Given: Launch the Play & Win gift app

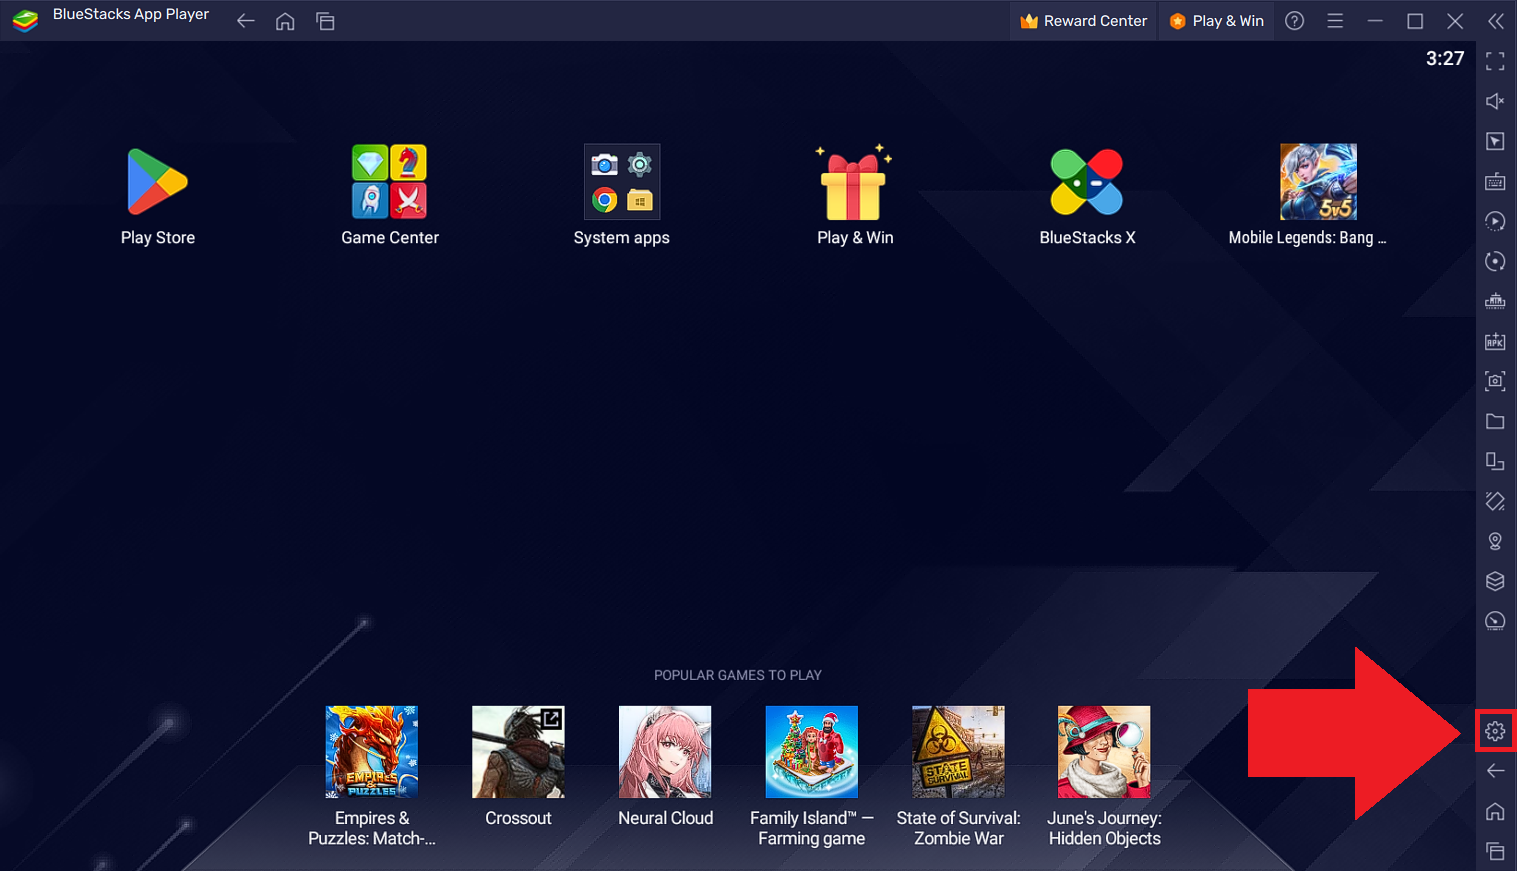Looking at the screenshot, I should 854,181.
